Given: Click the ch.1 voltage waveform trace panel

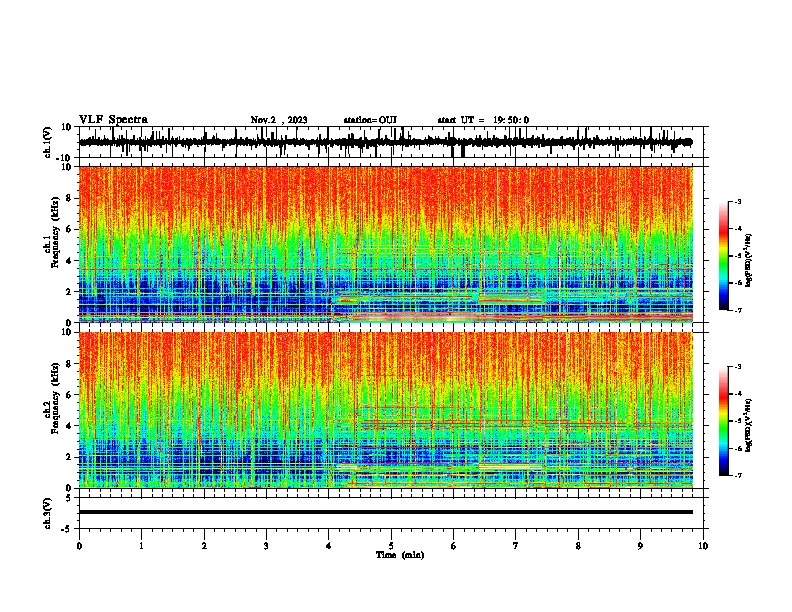Looking at the screenshot, I should click(393, 142).
